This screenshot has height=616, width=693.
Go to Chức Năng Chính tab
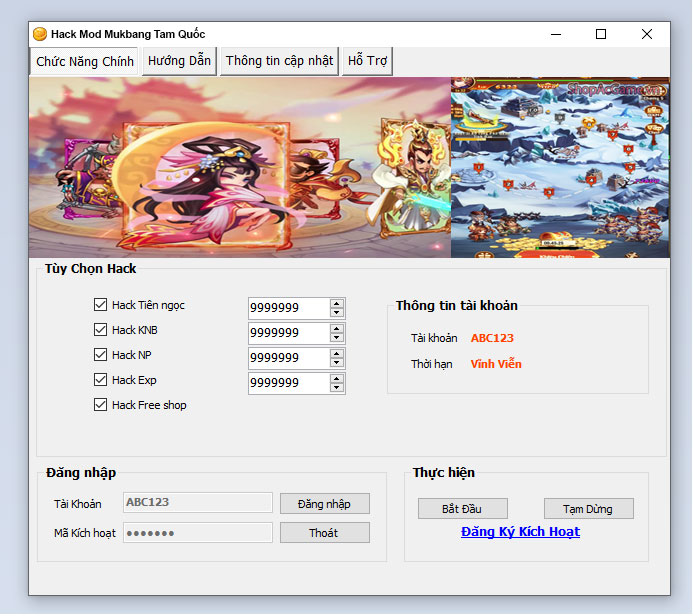click(85, 61)
